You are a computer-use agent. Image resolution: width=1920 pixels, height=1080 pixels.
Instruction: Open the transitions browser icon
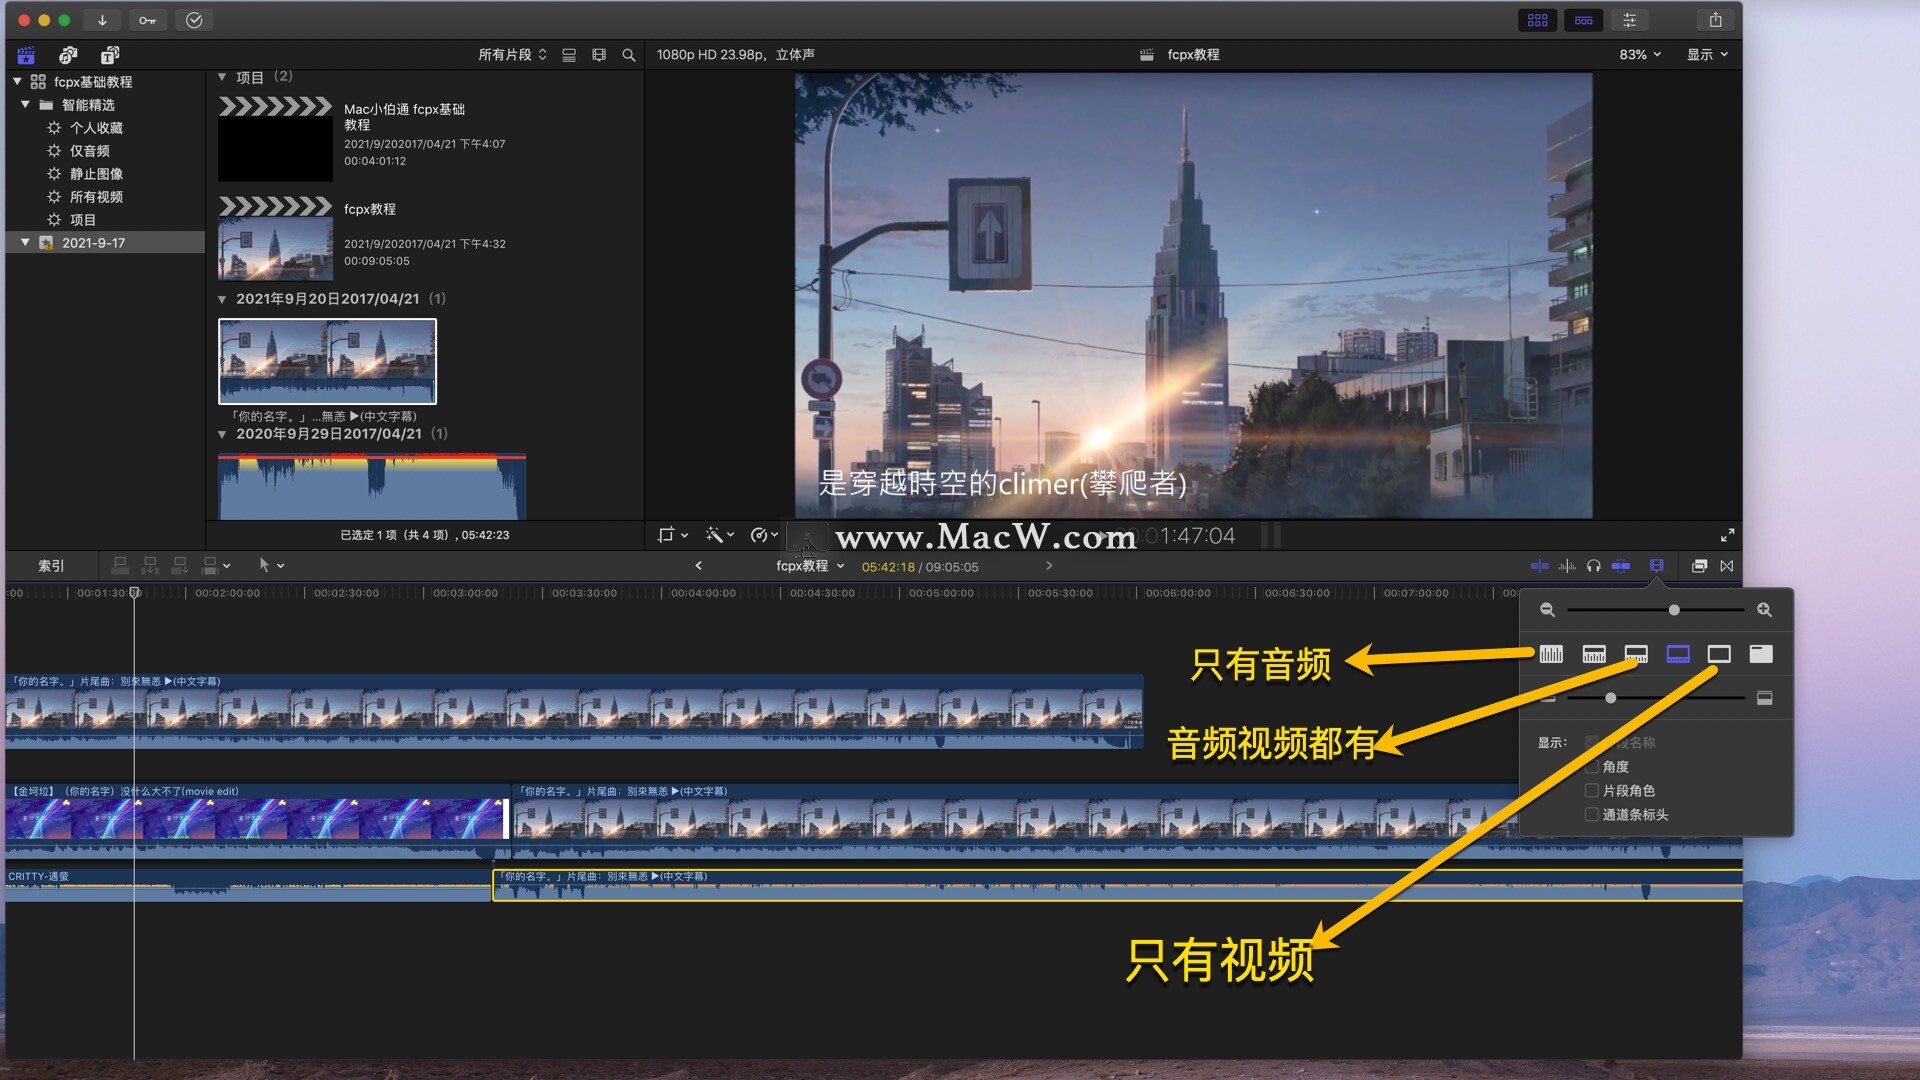coord(1727,566)
